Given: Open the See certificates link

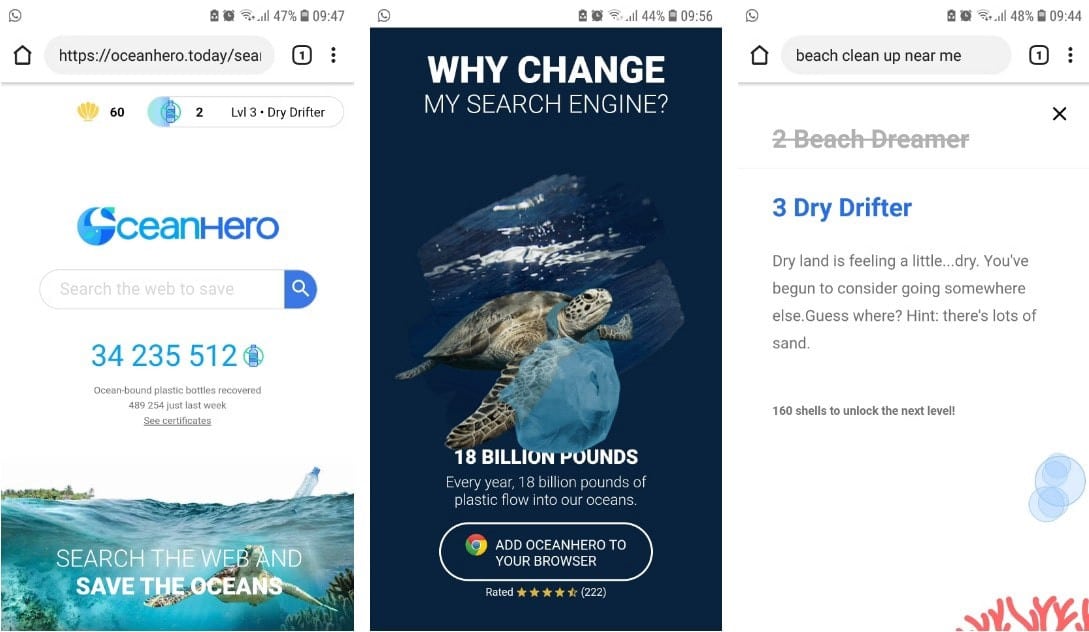Looking at the screenshot, I should click(x=177, y=421).
